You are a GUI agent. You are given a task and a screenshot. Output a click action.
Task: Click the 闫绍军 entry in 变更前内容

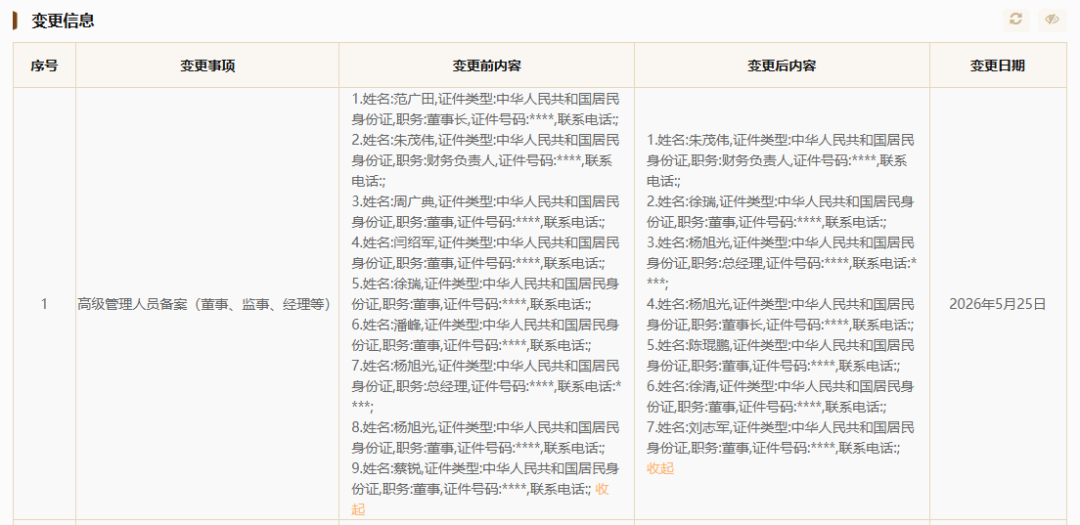click(486, 252)
